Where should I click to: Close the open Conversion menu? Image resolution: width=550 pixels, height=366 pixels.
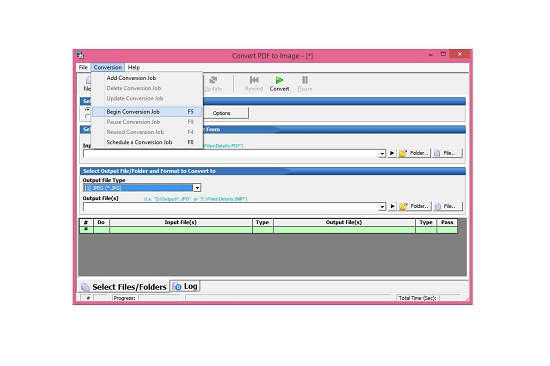pos(108,67)
